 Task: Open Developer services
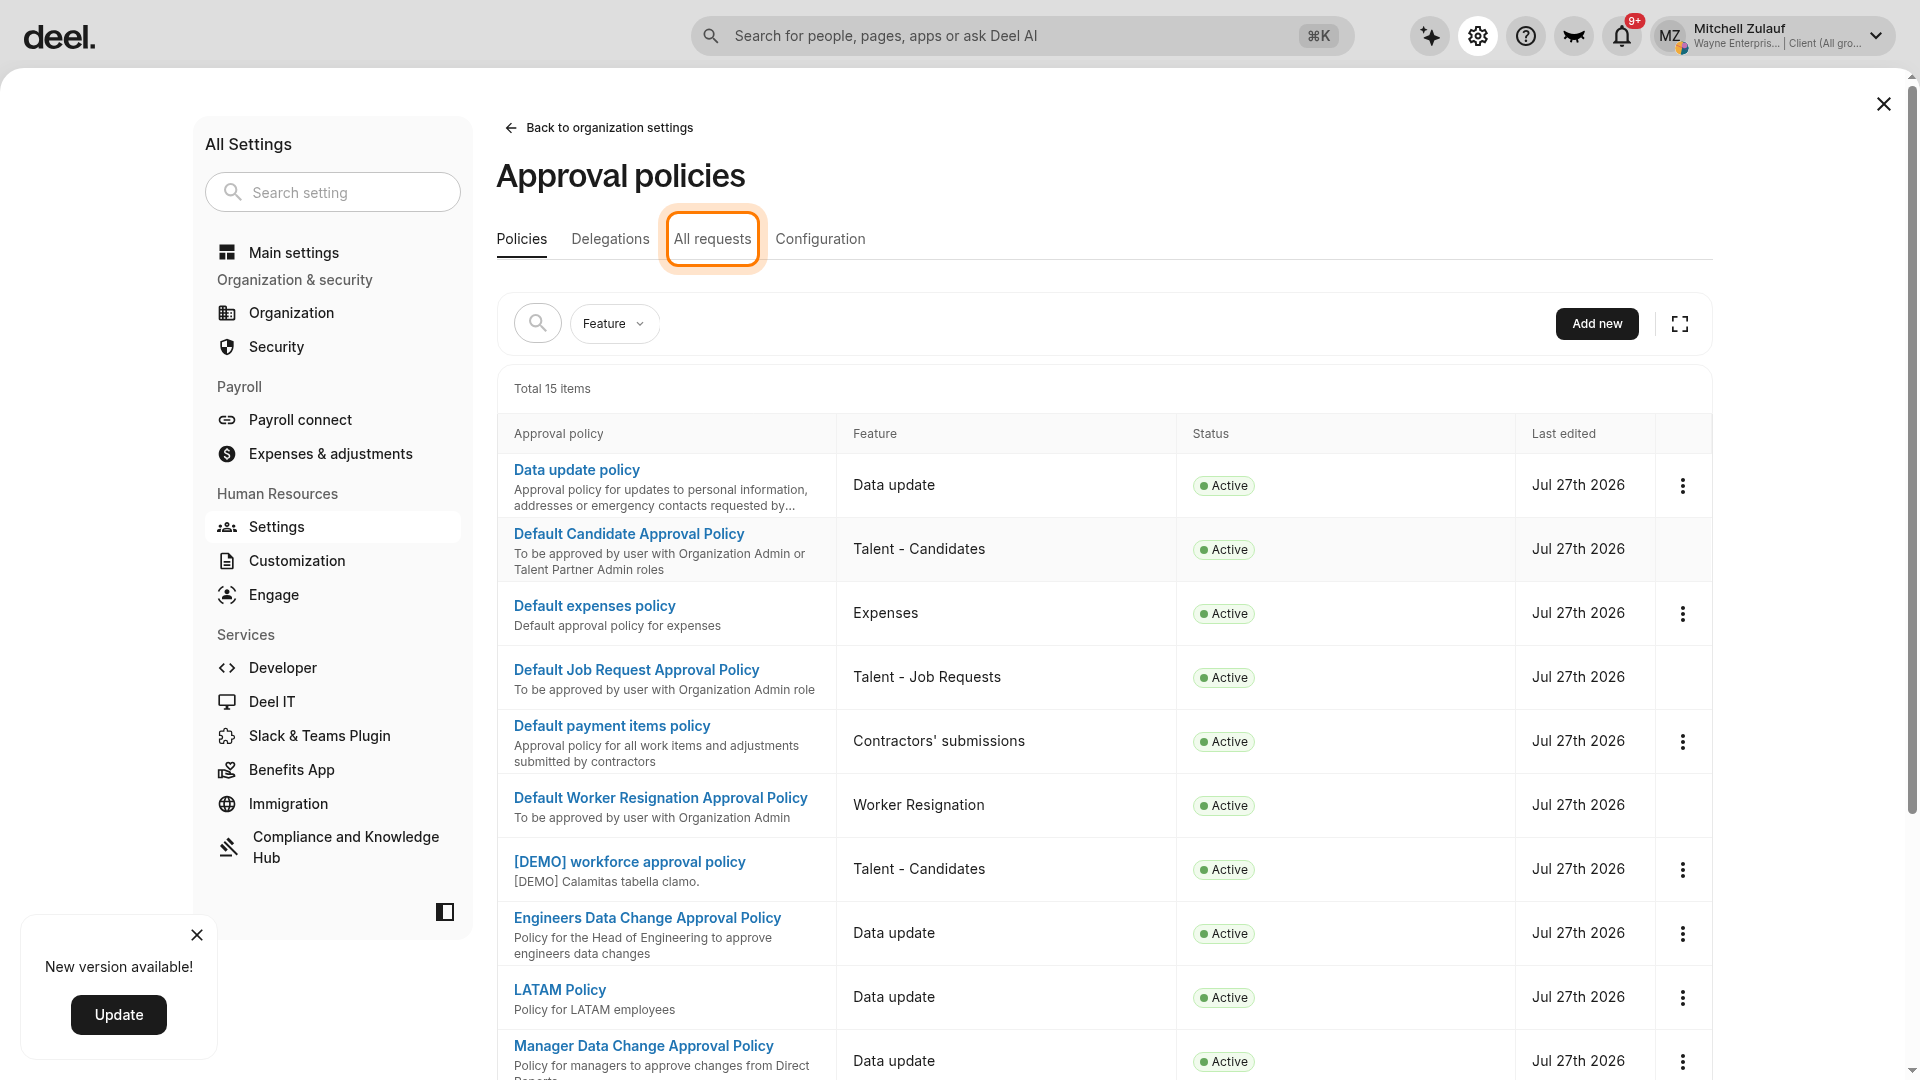(x=333, y=668)
